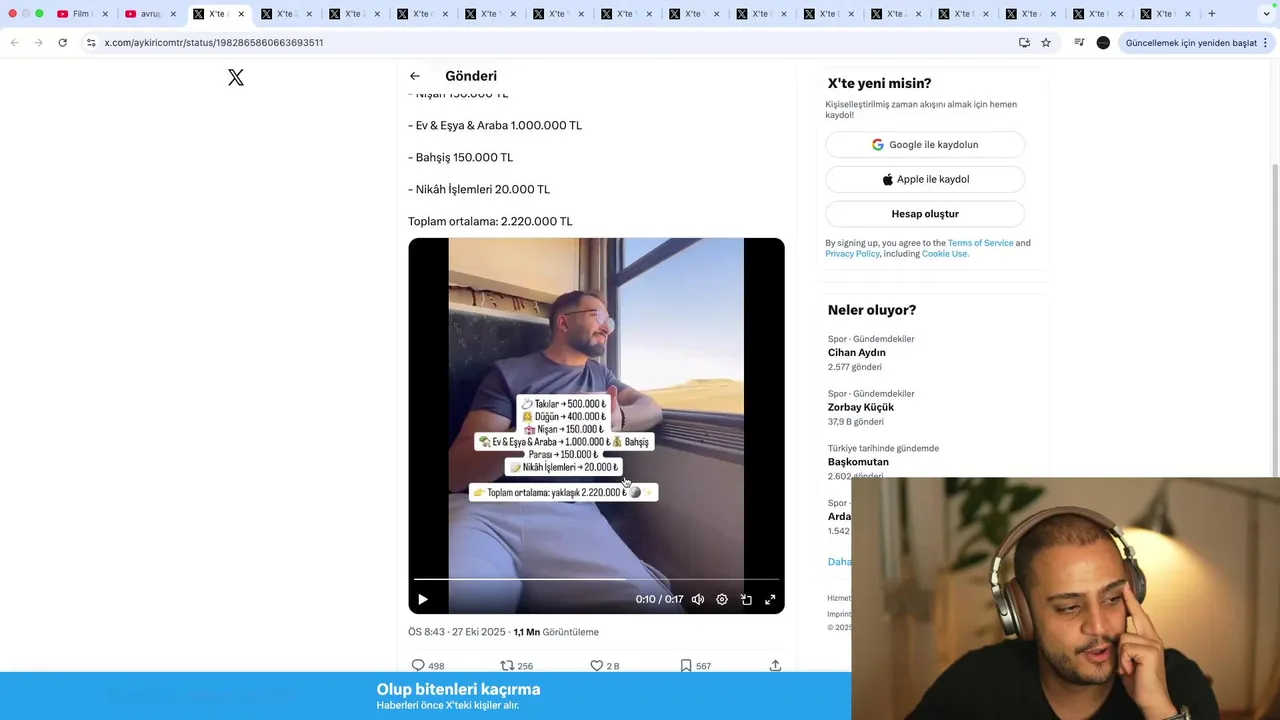
Task: Click Güncellemek için yeniden başlat button
Action: [1191, 43]
